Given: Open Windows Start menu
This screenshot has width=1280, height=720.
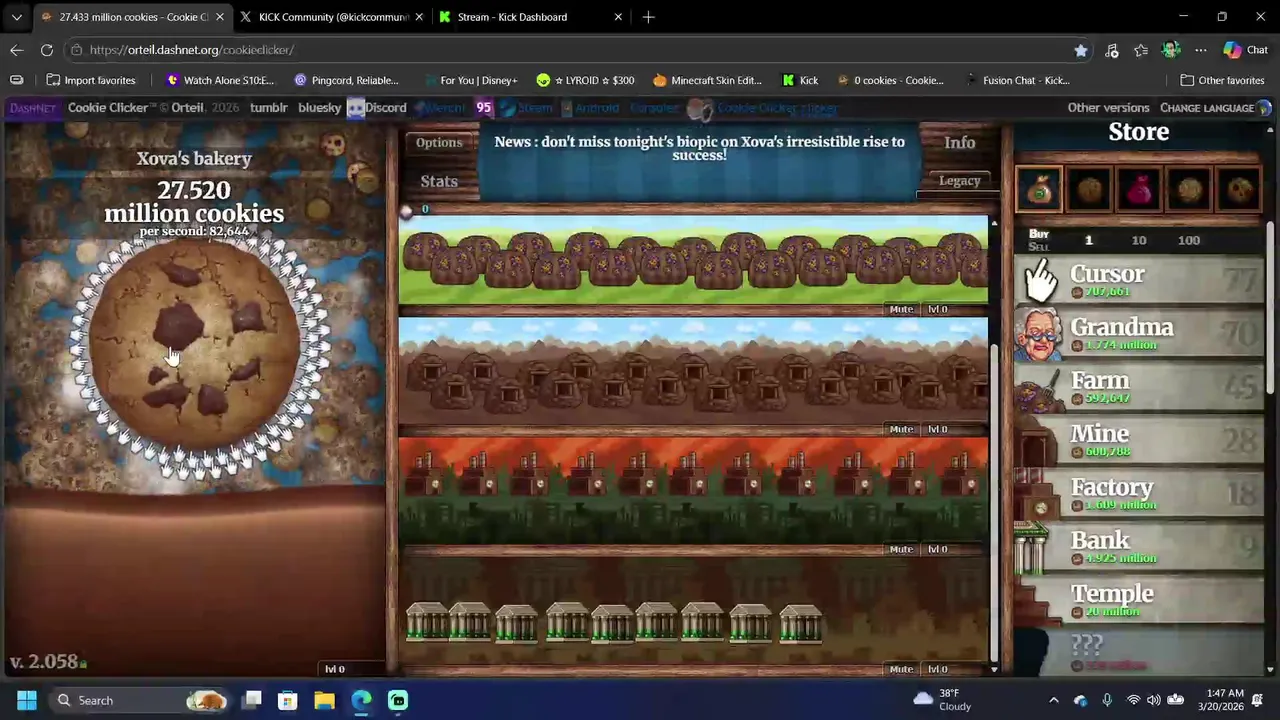Looking at the screenshot, I should tap(27, 700).
